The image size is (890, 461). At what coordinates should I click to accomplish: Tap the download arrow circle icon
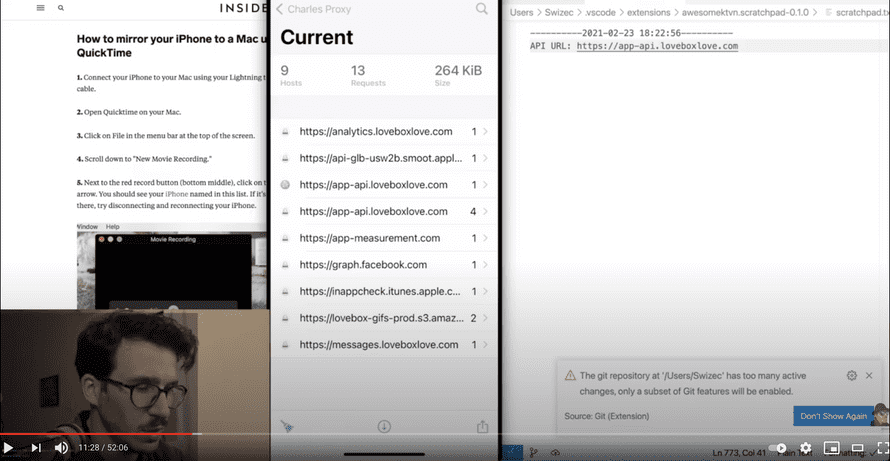click(384, 426)
